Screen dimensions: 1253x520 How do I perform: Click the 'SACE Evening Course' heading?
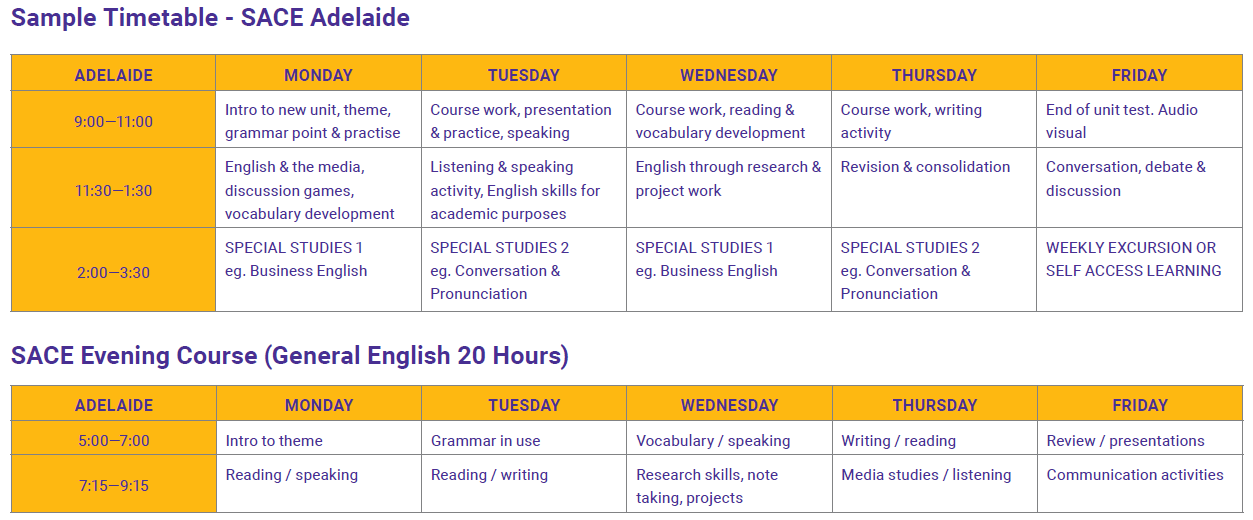click(x=290, y=356)
